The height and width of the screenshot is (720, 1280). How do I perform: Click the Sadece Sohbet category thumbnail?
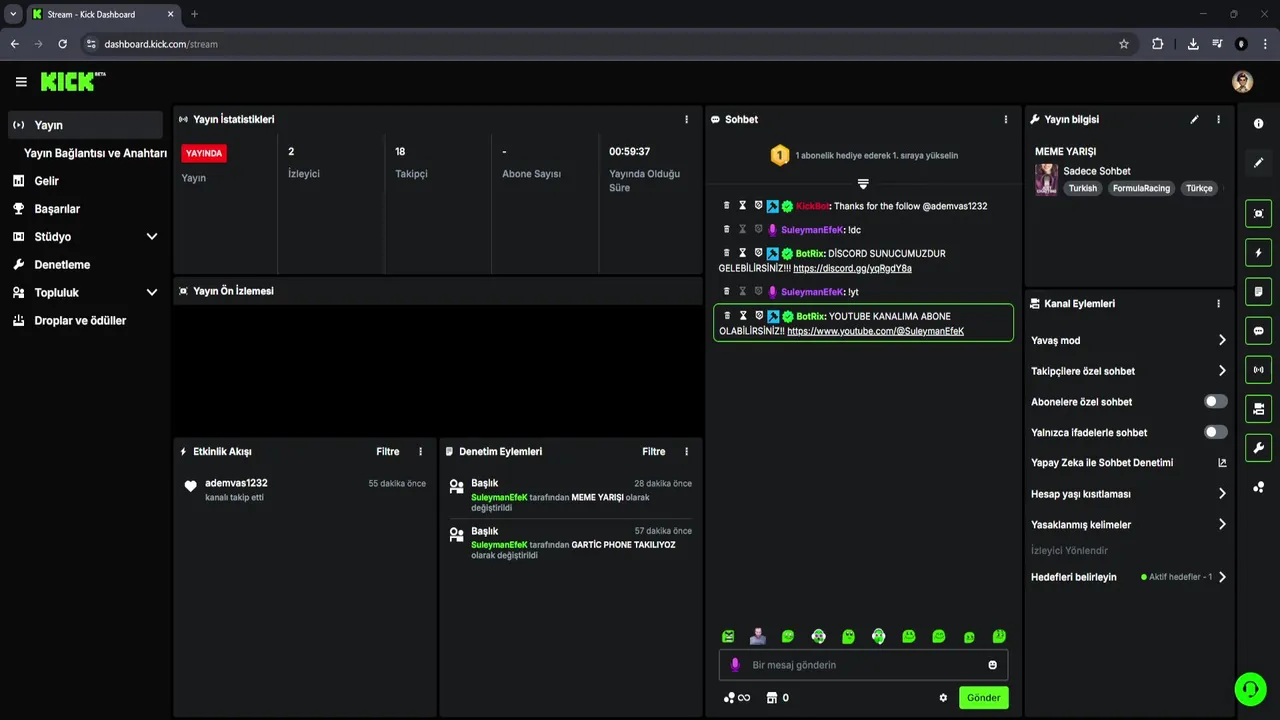coord(1046,180)
